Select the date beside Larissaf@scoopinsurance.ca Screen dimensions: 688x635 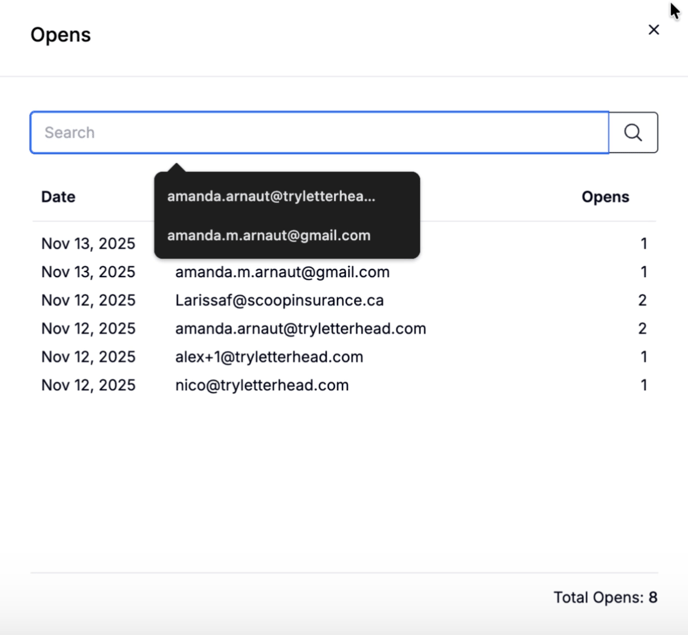[88, 300]
